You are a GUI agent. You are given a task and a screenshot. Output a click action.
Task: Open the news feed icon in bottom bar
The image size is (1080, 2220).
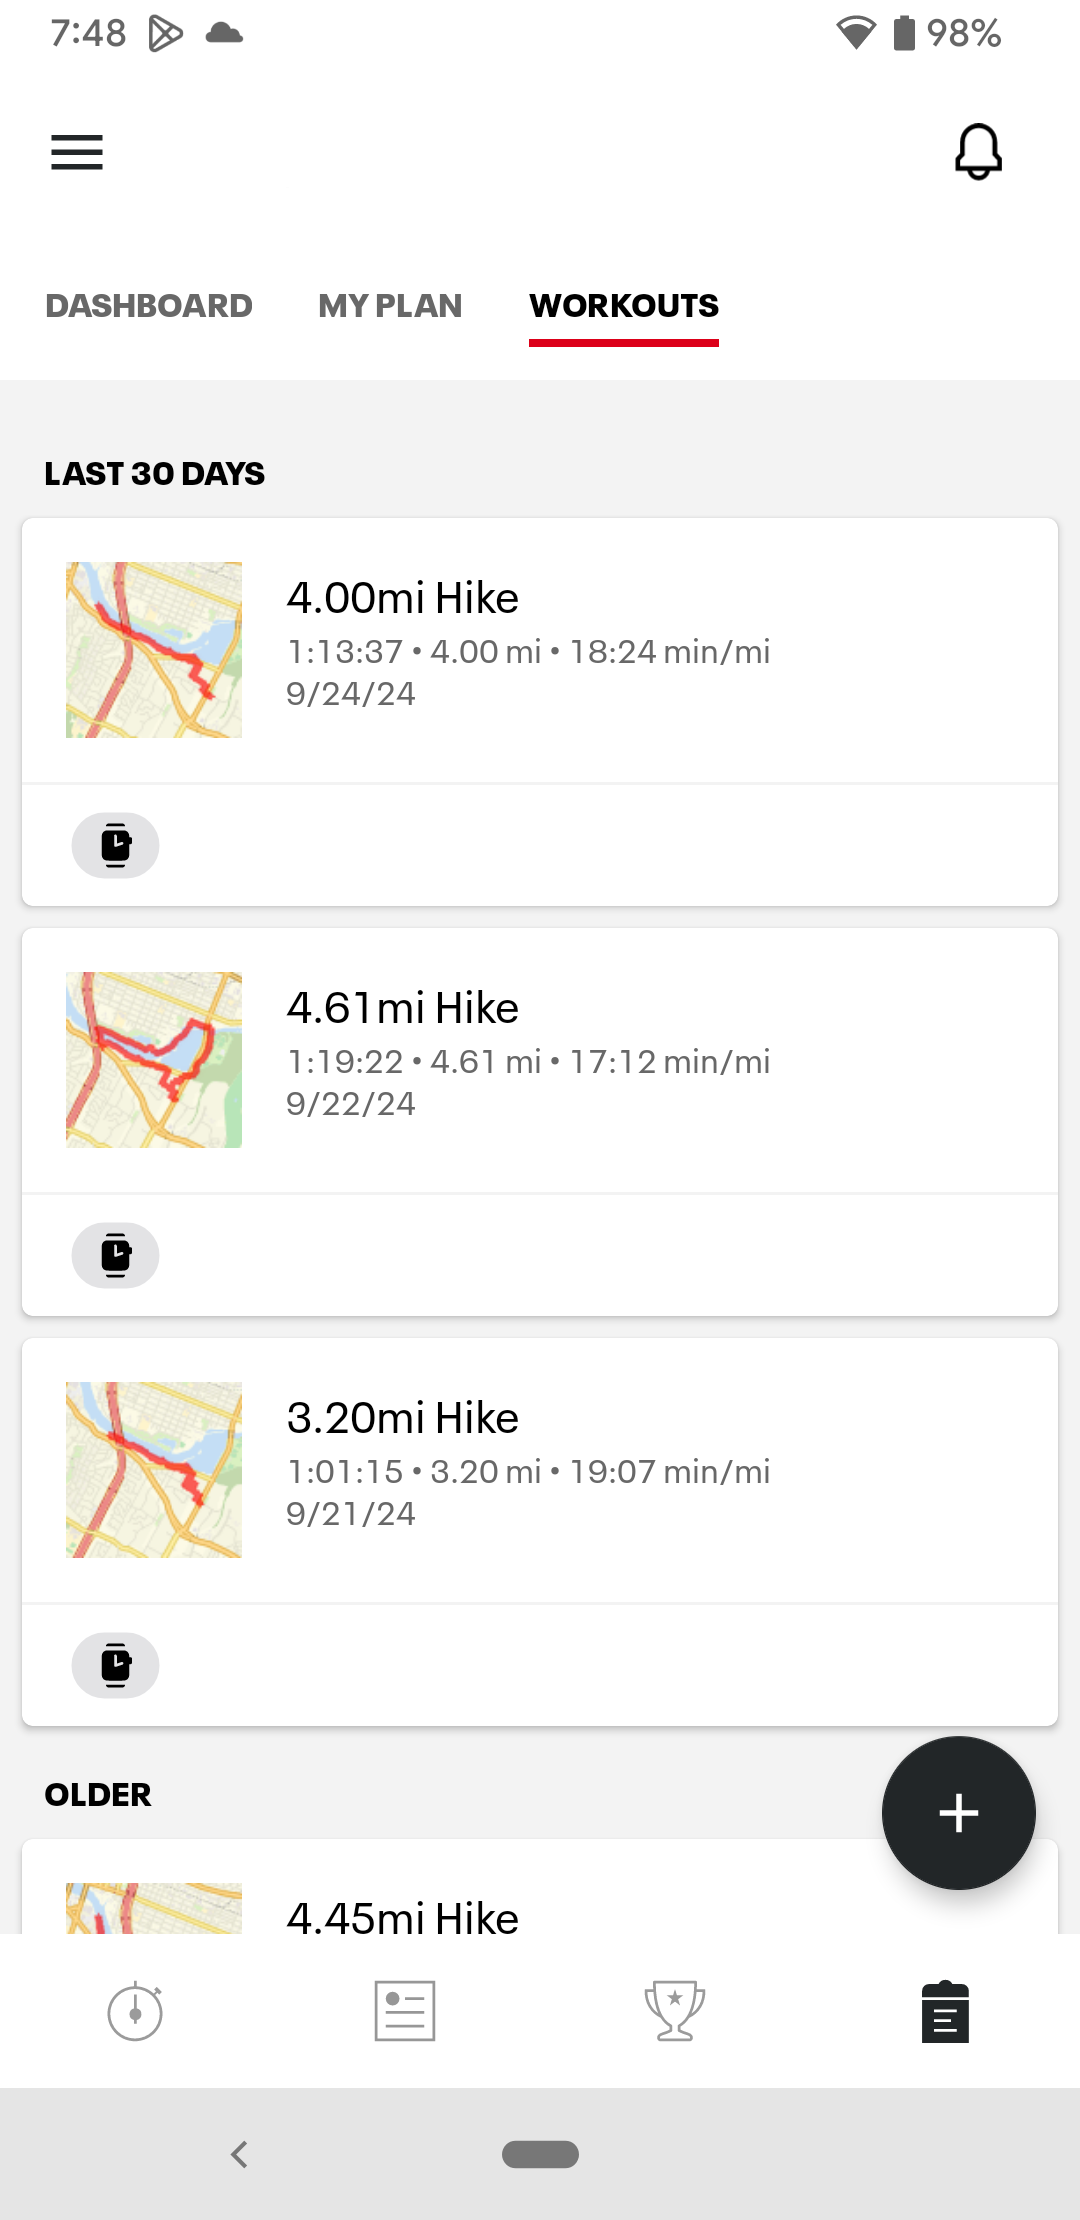tap(405, 2011)
